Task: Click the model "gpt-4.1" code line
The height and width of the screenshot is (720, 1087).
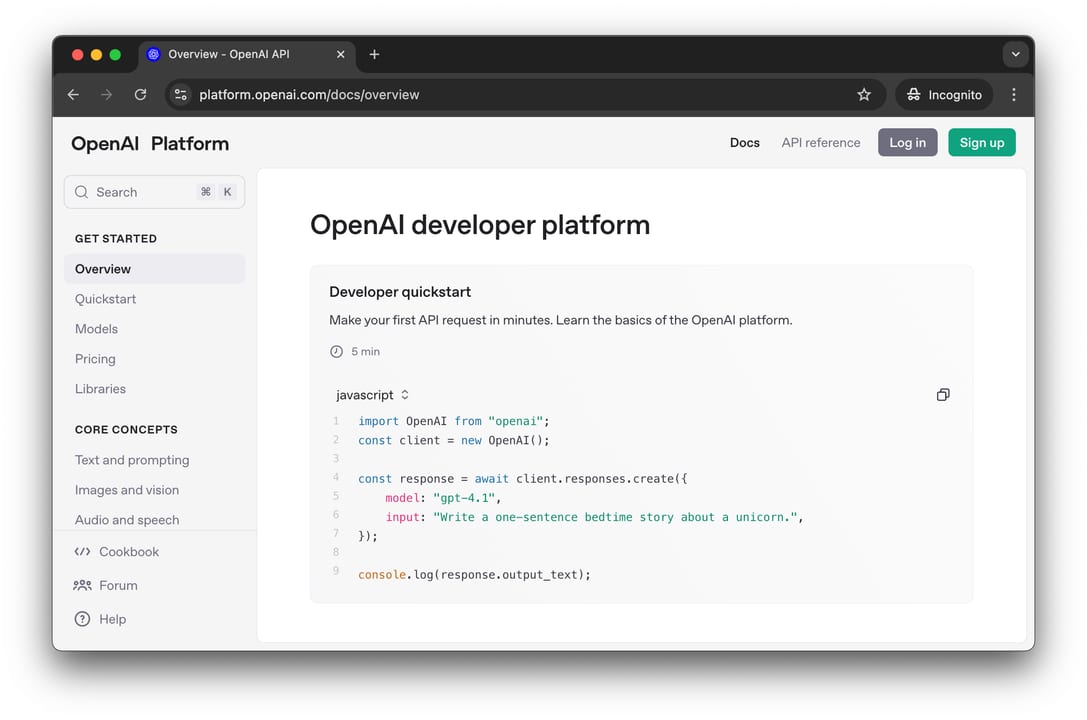Action: point(443,498)
